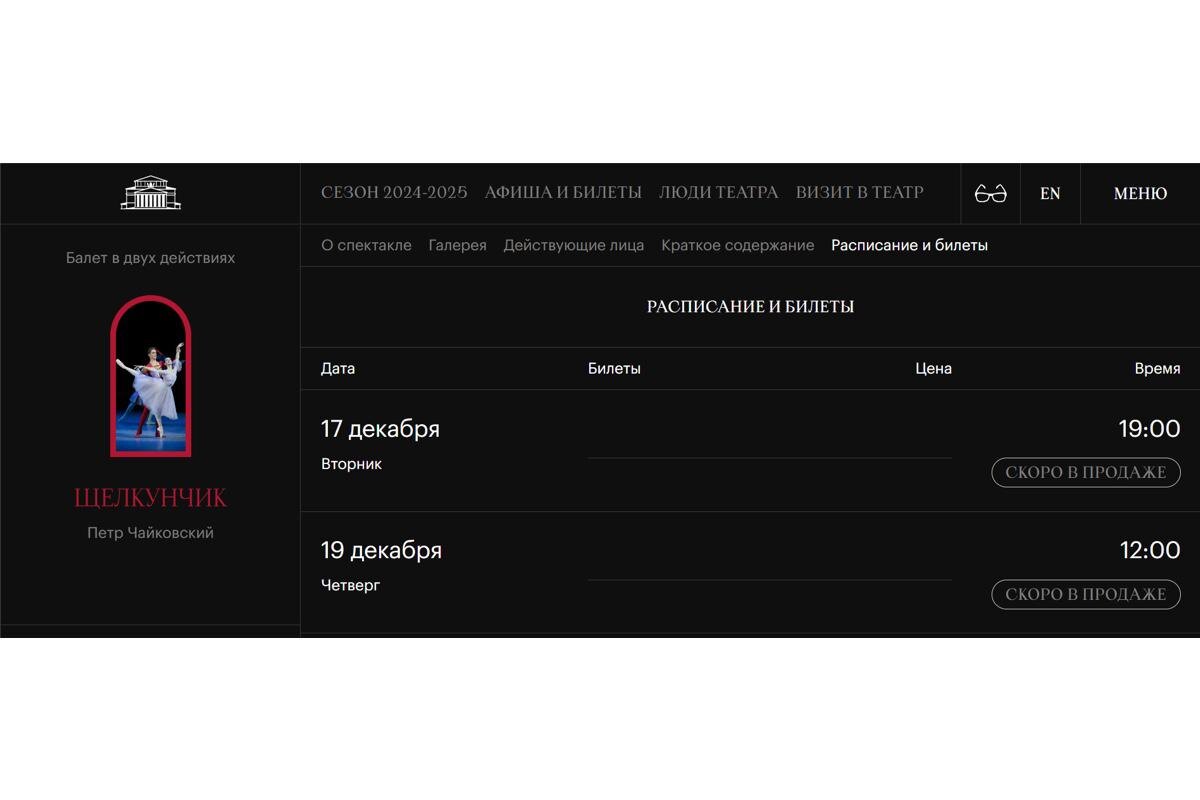Toggle the glasses accessibility view icon
Viewport: 1200px width, 800px height.
click(990, 194)
